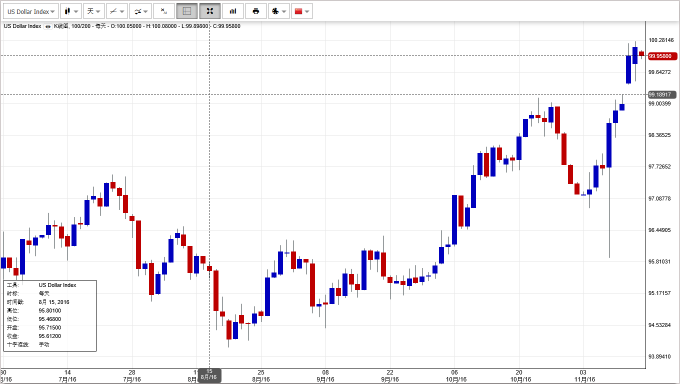This screenshot has width=680, height=384.
Task: Click the 22 9月/16 date axis label
Action: pyautogui.click(x=390, y=376)
